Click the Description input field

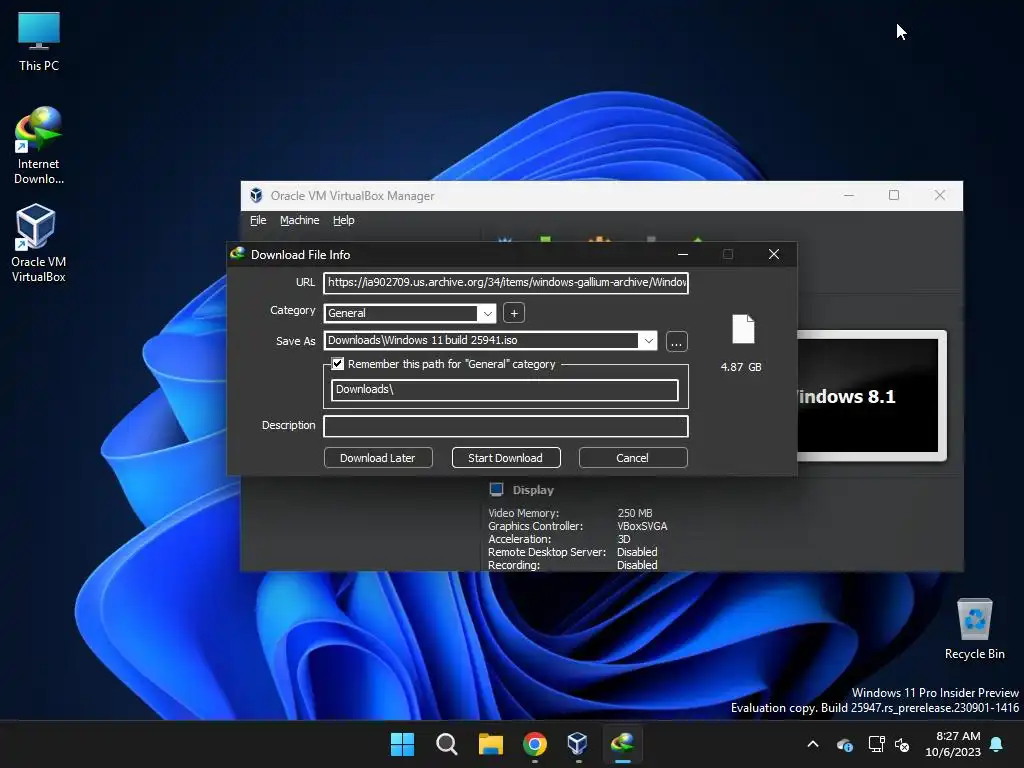point(506,426)
